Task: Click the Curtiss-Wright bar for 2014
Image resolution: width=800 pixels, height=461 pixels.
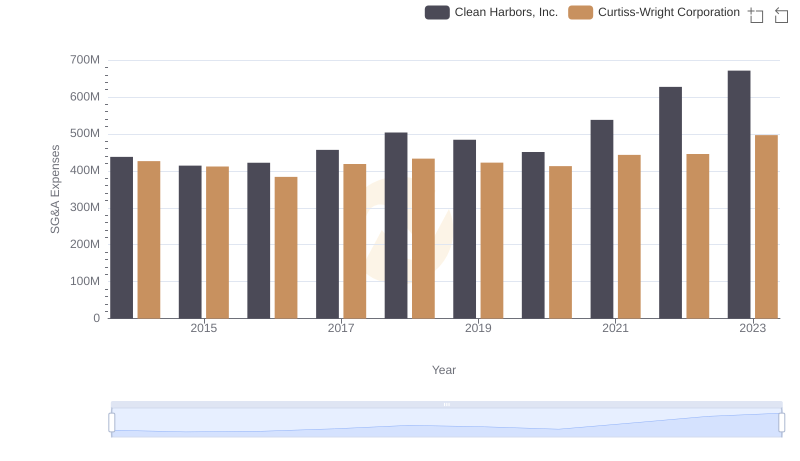Action: (x=149, y=240)
